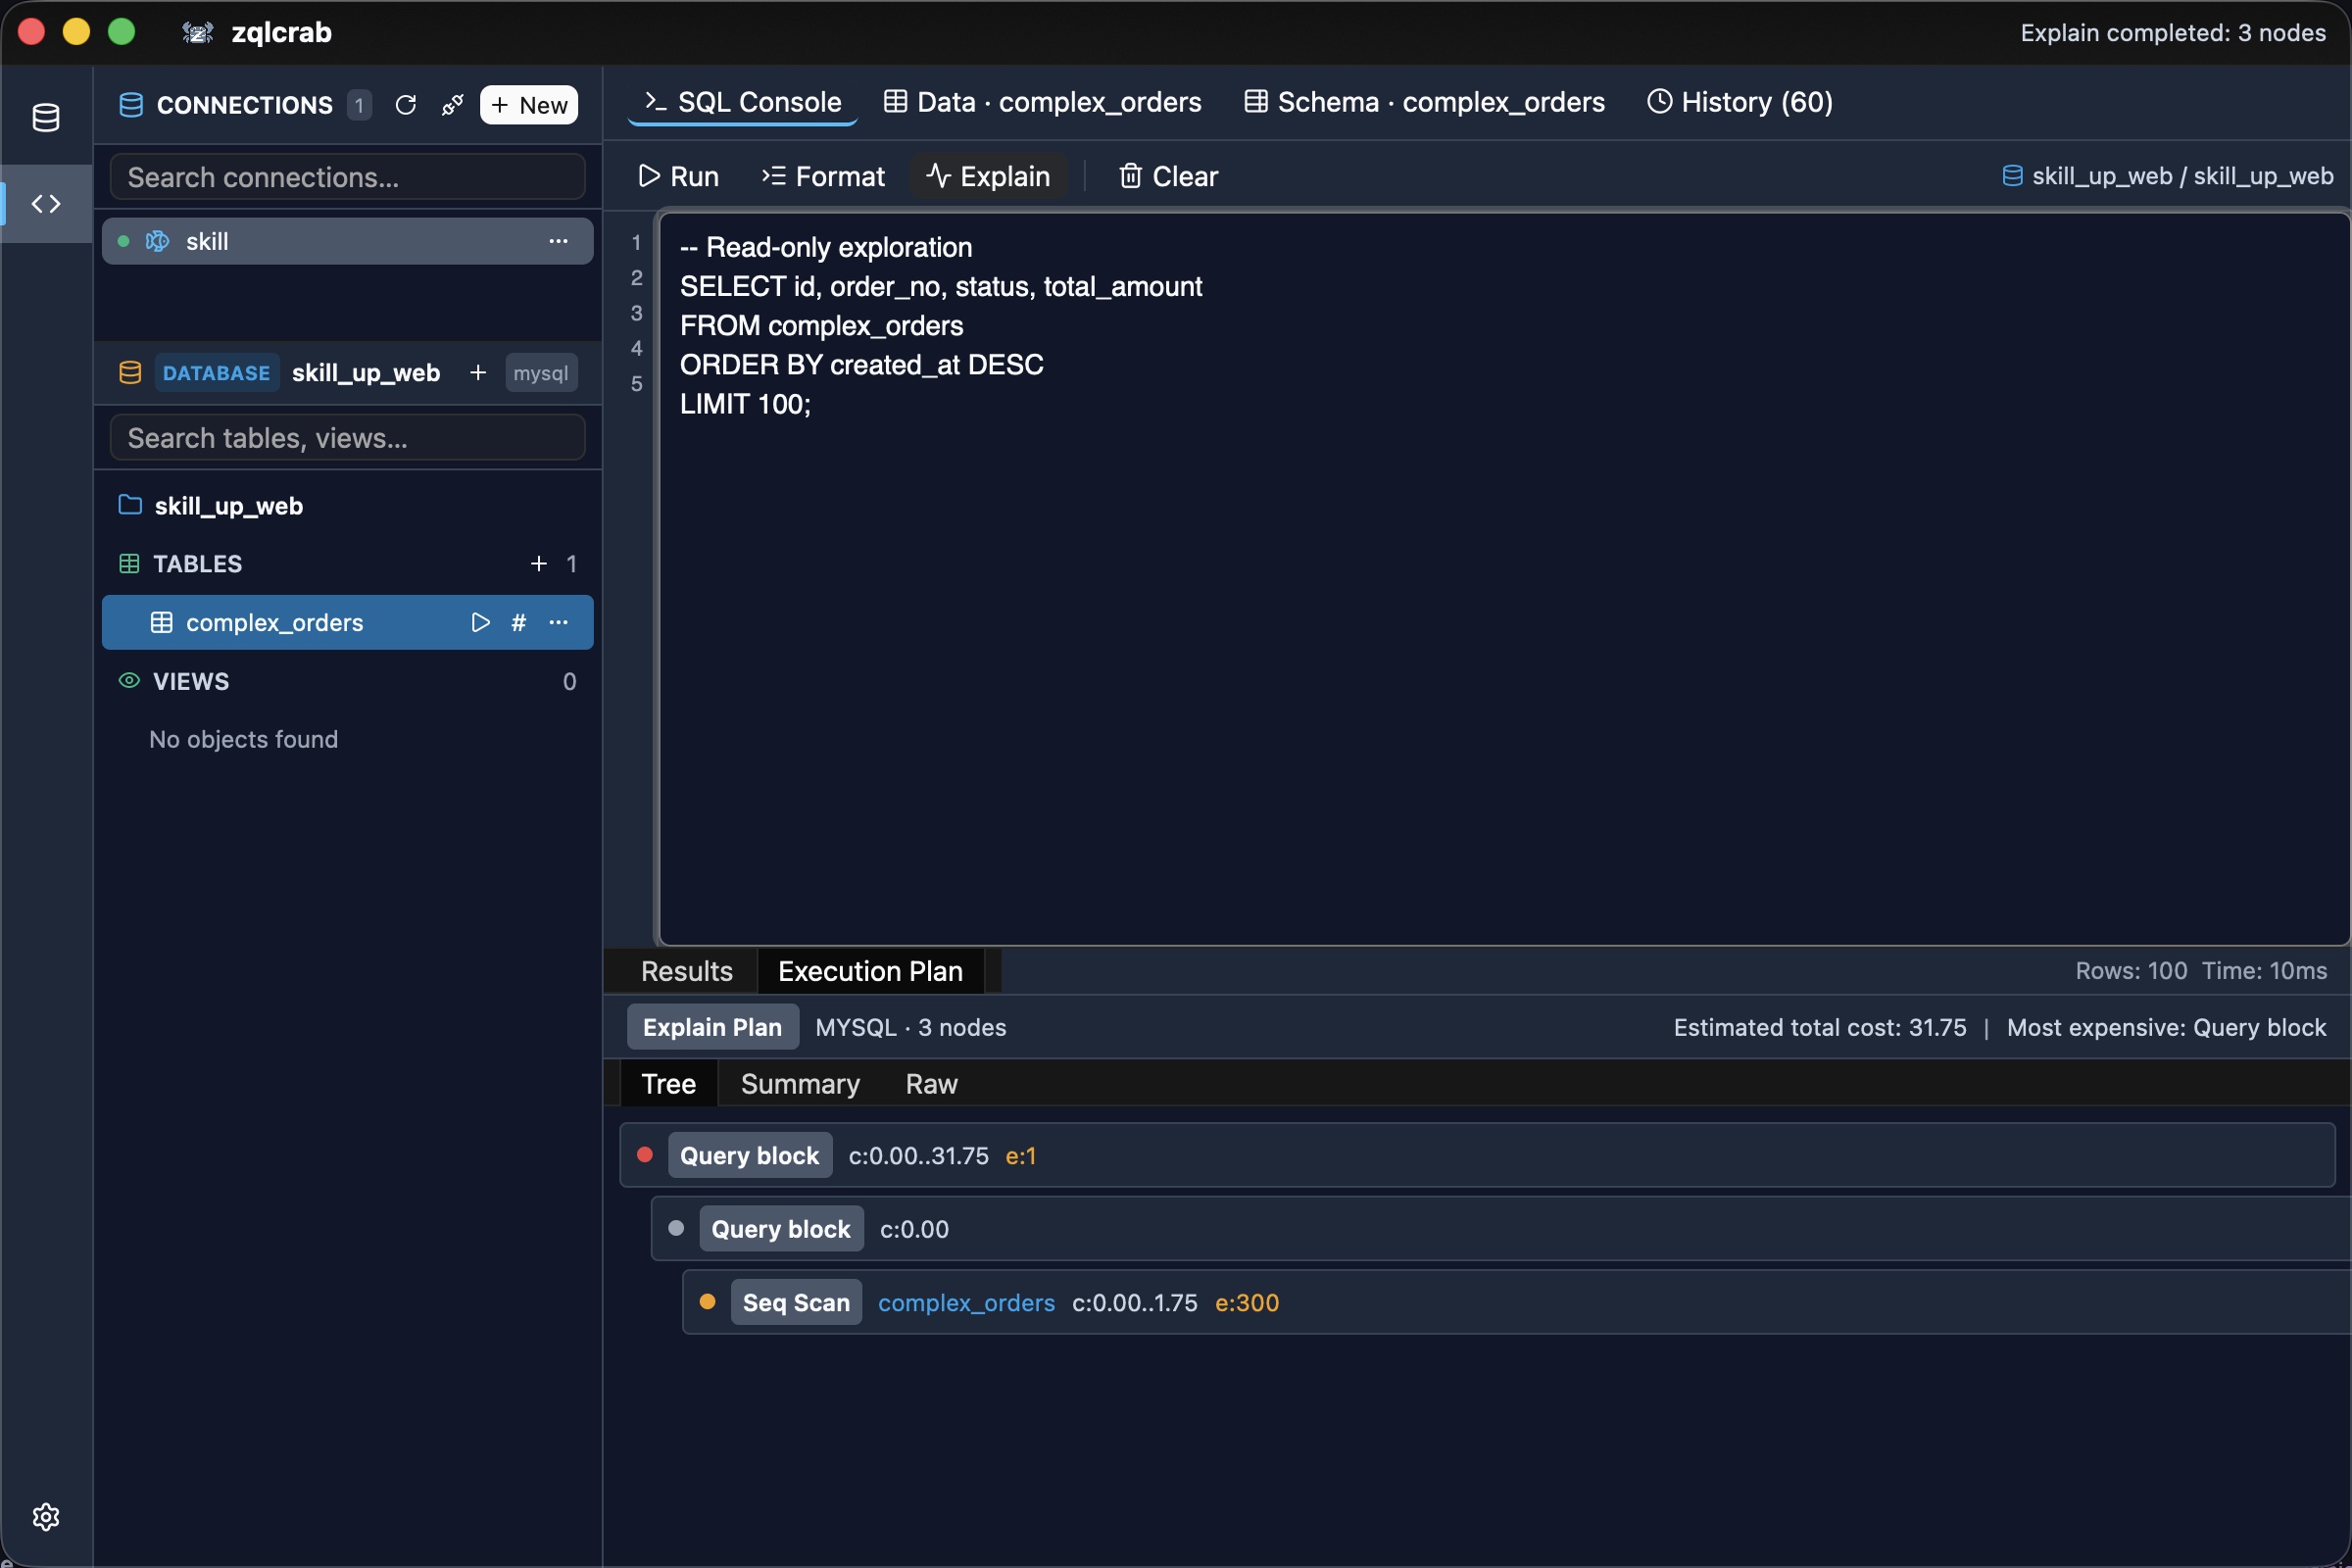Click the zqlcrab app logo
Viewport: 2352px width, 1568px height.
pos(197,32)
